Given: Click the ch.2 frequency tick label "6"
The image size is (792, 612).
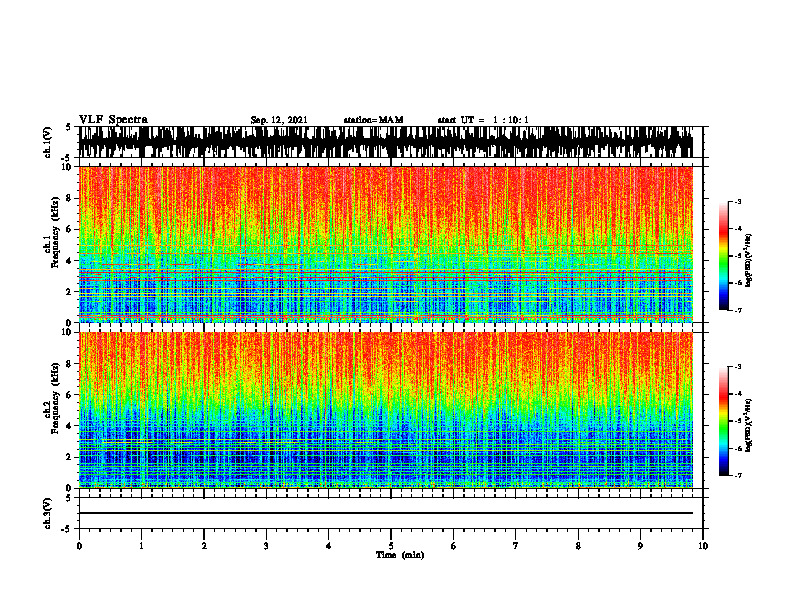Looking at the screenshot, I should click(70, 395).
